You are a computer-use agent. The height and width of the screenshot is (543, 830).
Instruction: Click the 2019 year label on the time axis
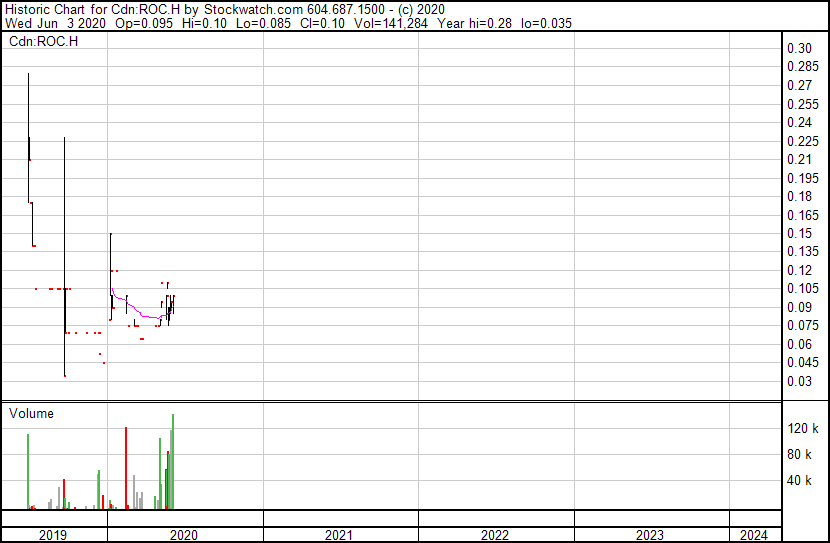pyautogui.click(x=53, y=535)
